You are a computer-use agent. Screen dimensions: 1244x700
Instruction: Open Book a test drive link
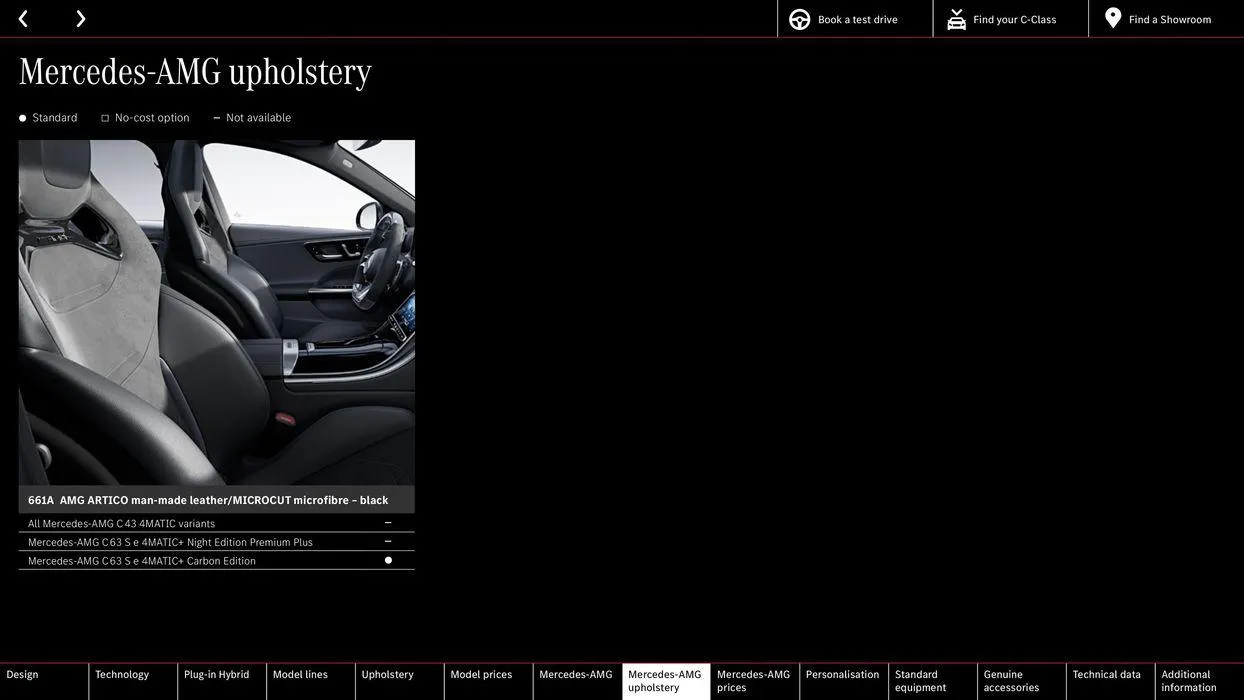(857, 19)
